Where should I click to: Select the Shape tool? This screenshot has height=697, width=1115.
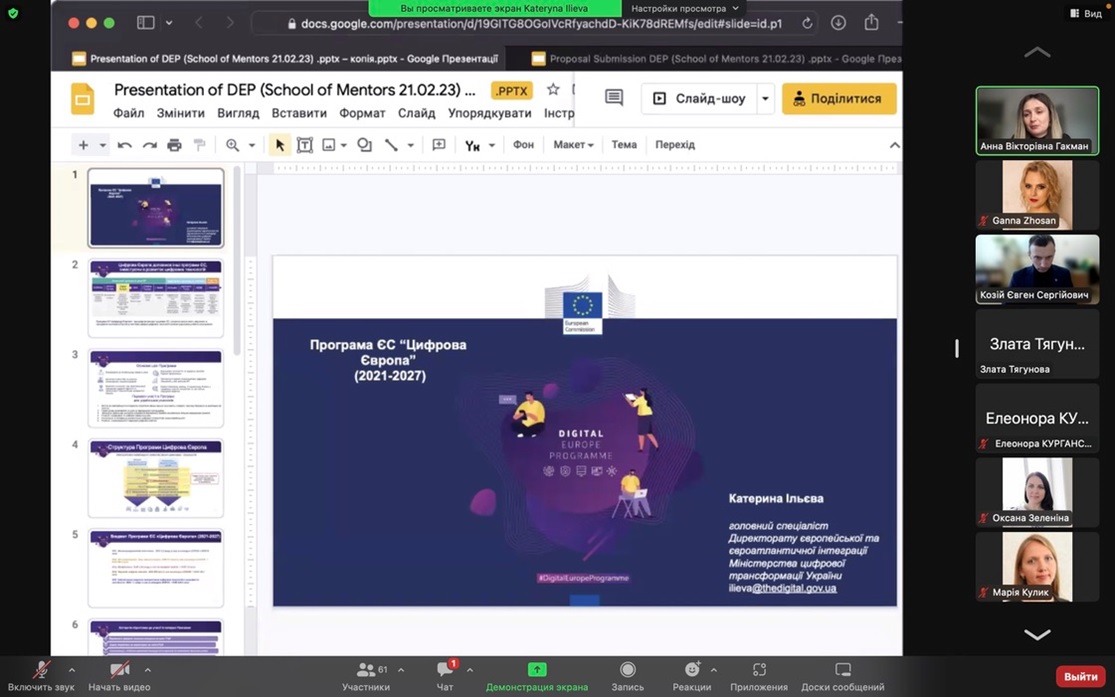click(x=365, y=145)
